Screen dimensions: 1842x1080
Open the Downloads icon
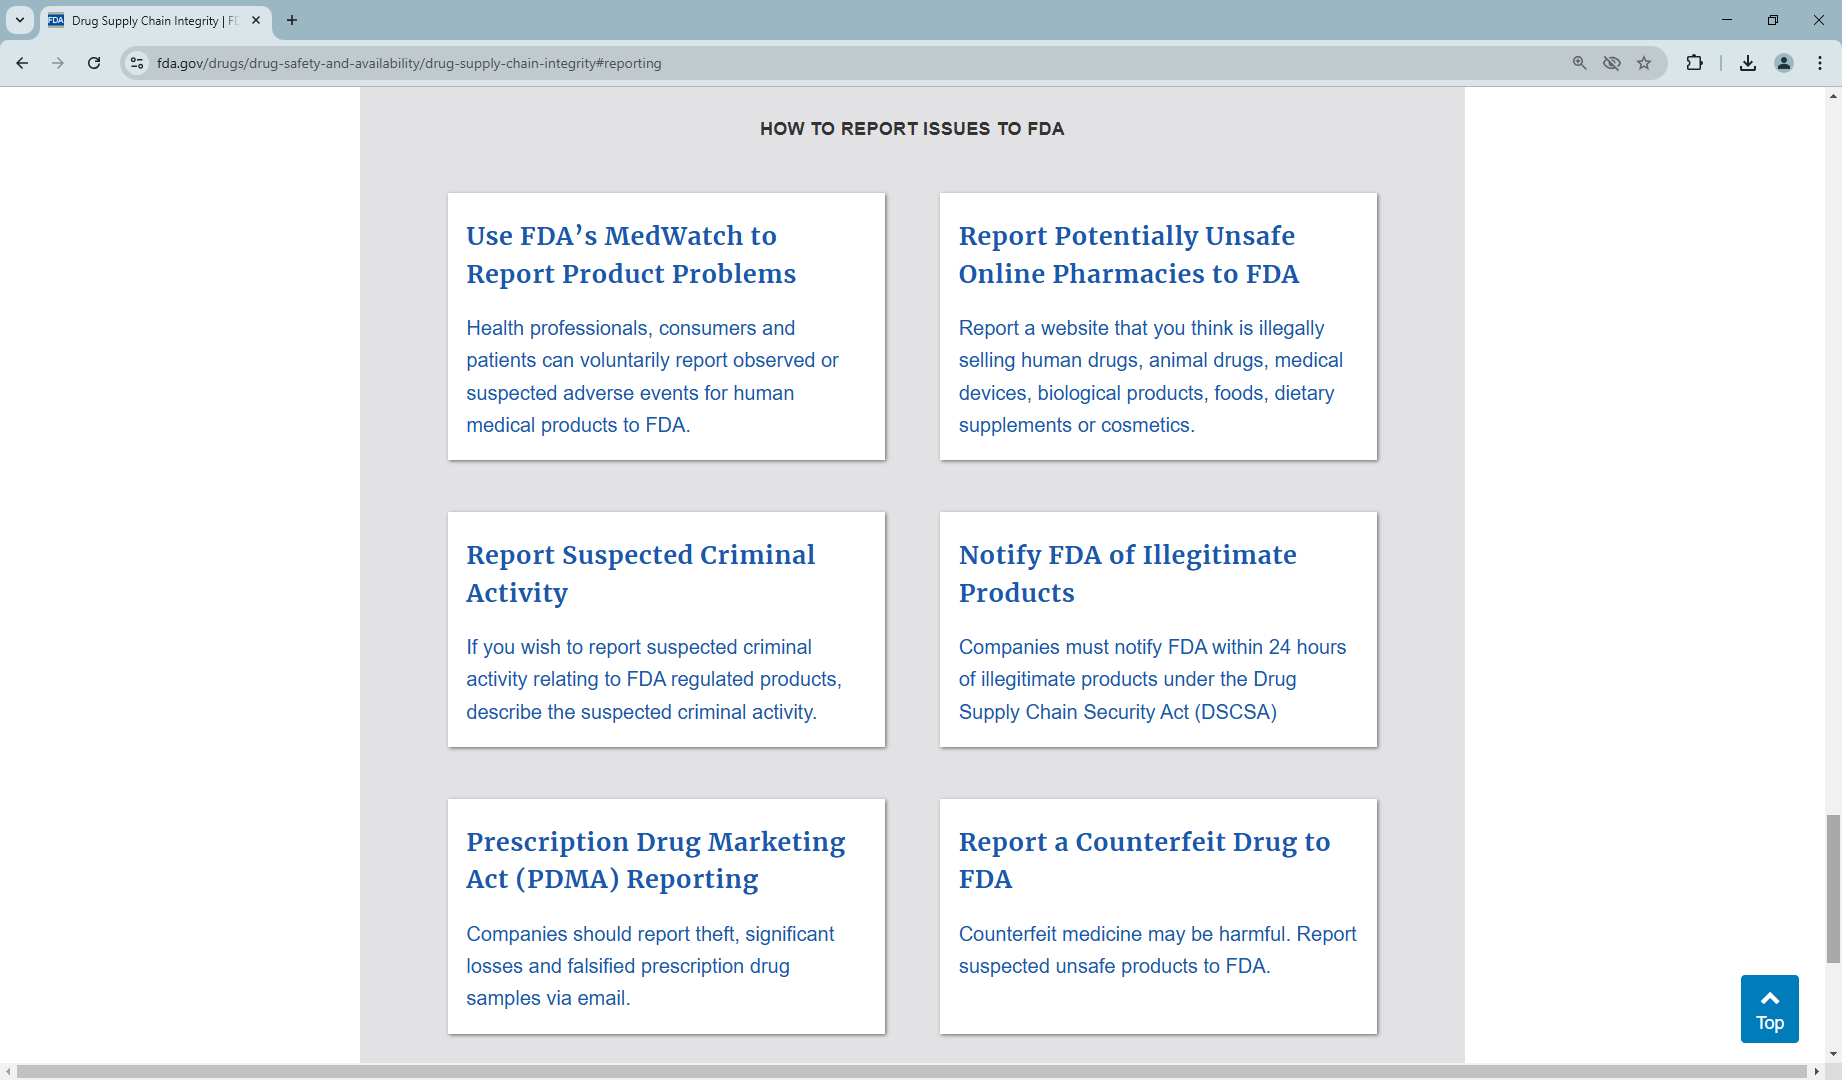click(x=1748, y=63)
